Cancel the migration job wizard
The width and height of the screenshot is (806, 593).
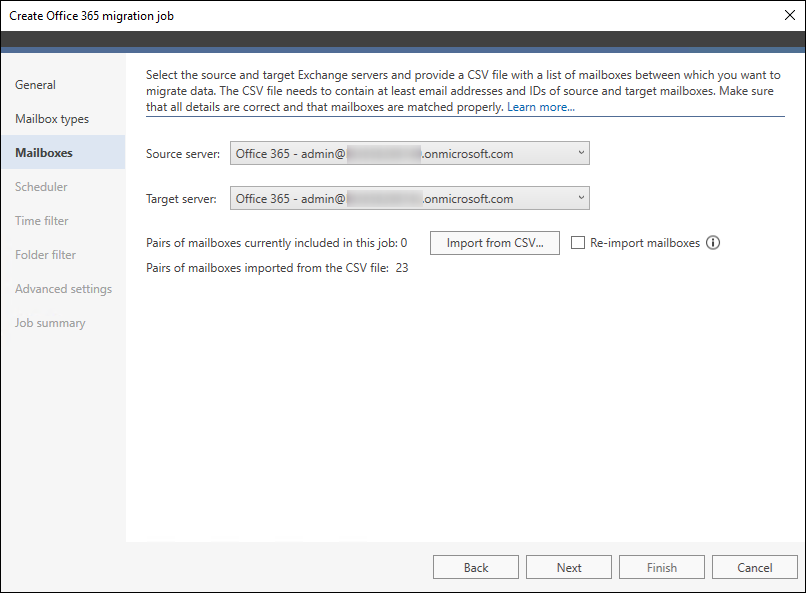pyautogui.click(x=755, y=567)
